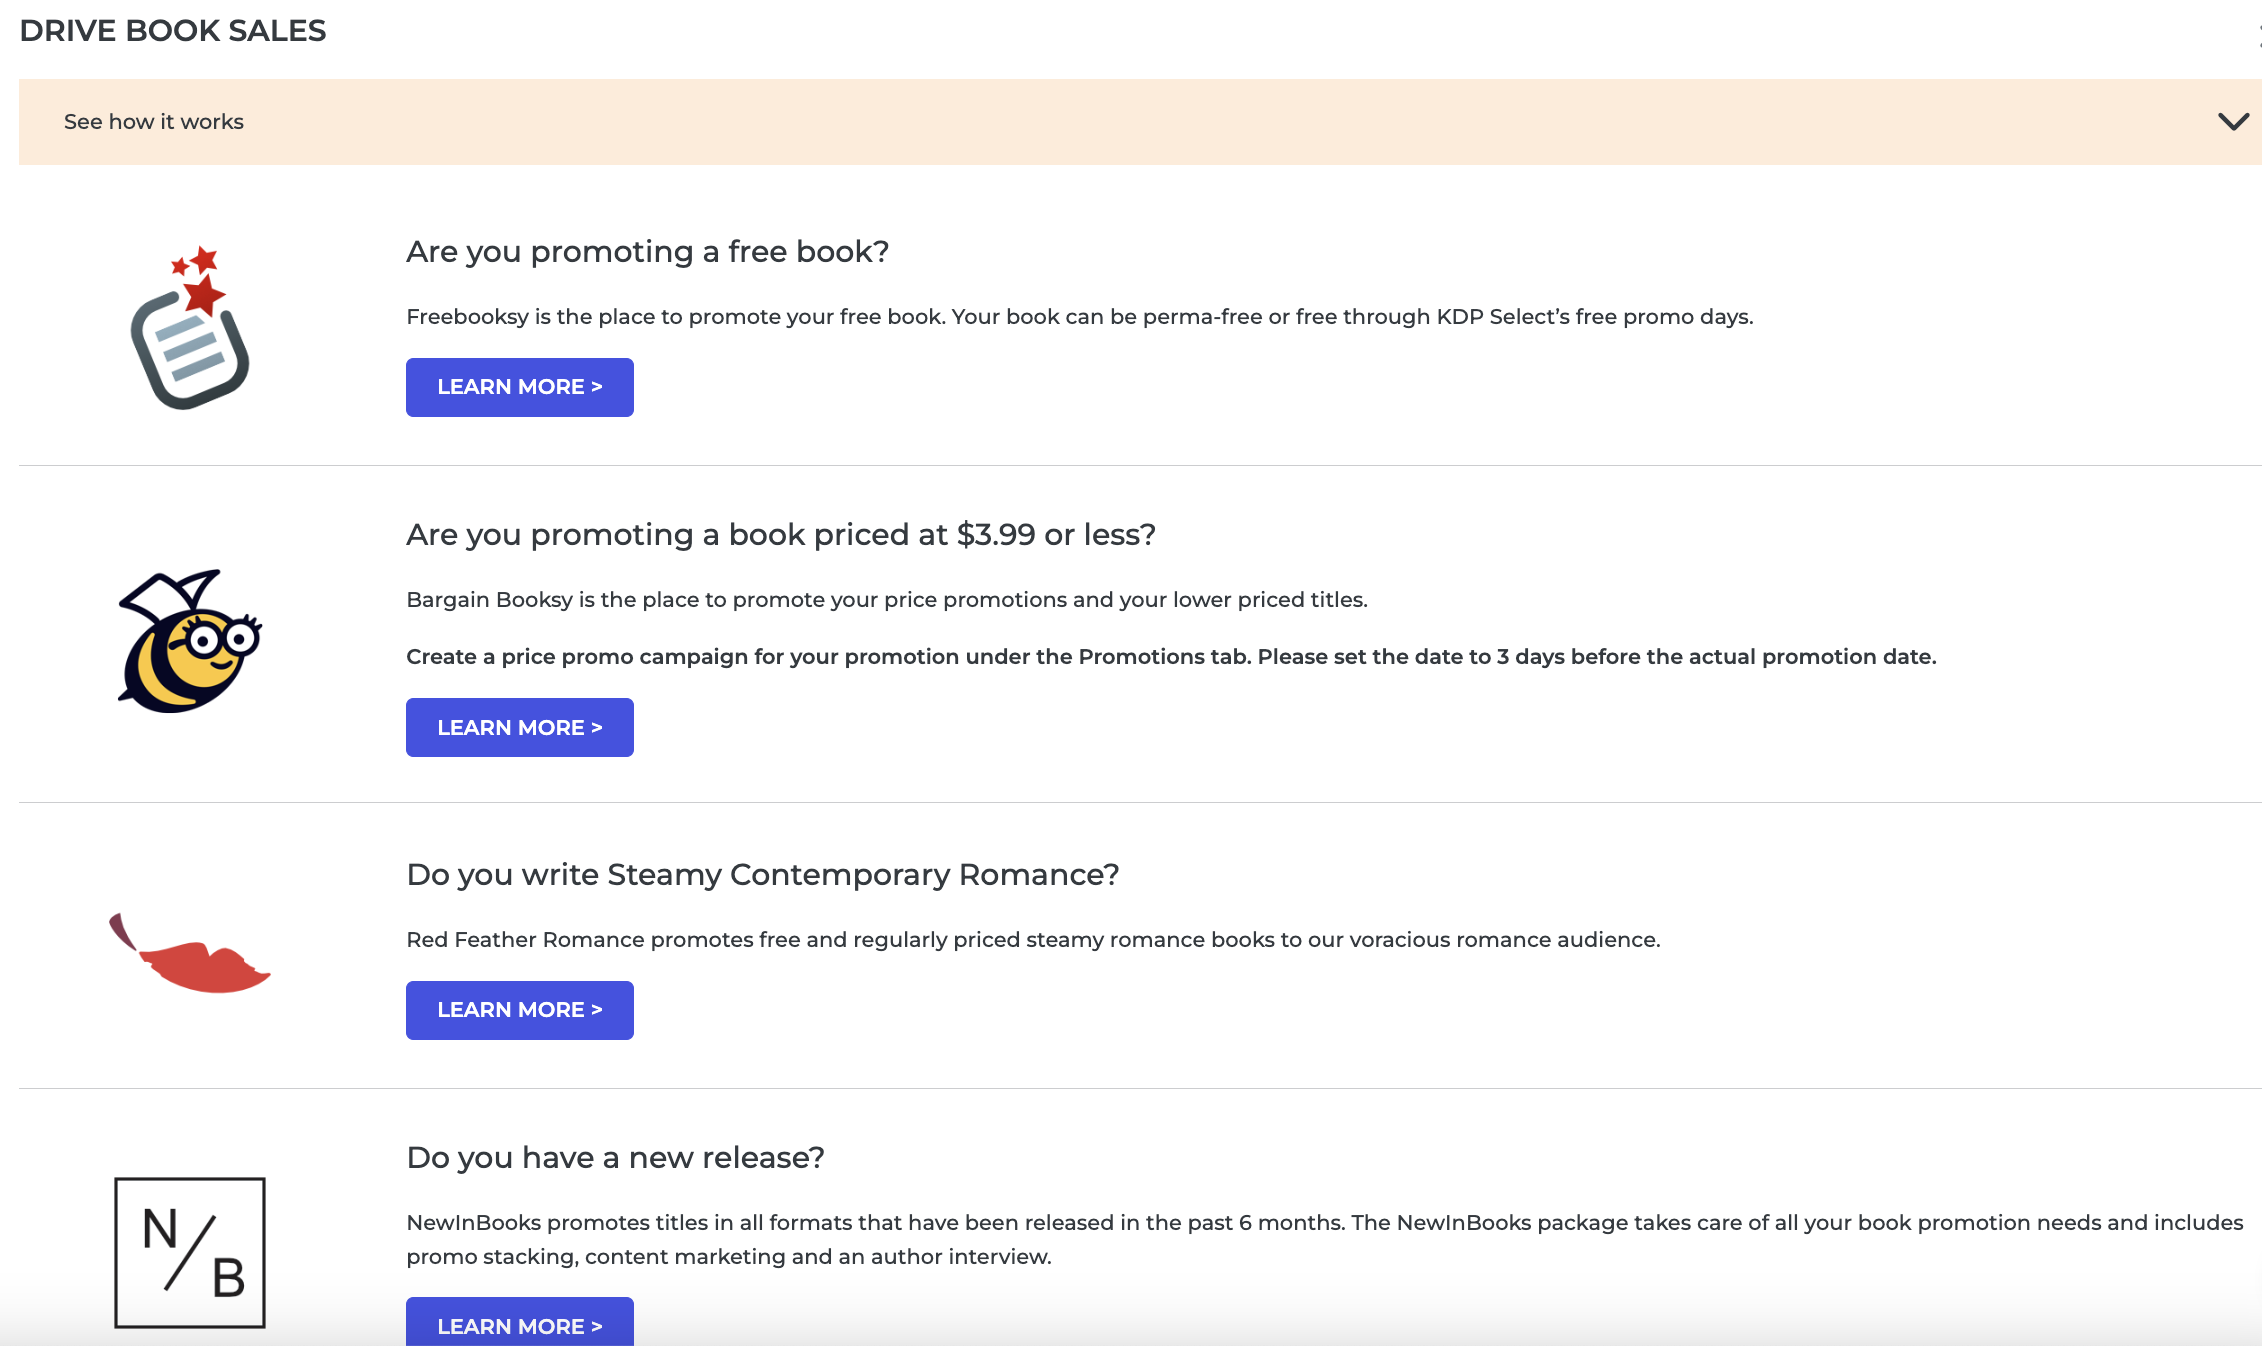
Task: Click heading Do you write Steamy Contemporary Romance?
Action: 762,875
